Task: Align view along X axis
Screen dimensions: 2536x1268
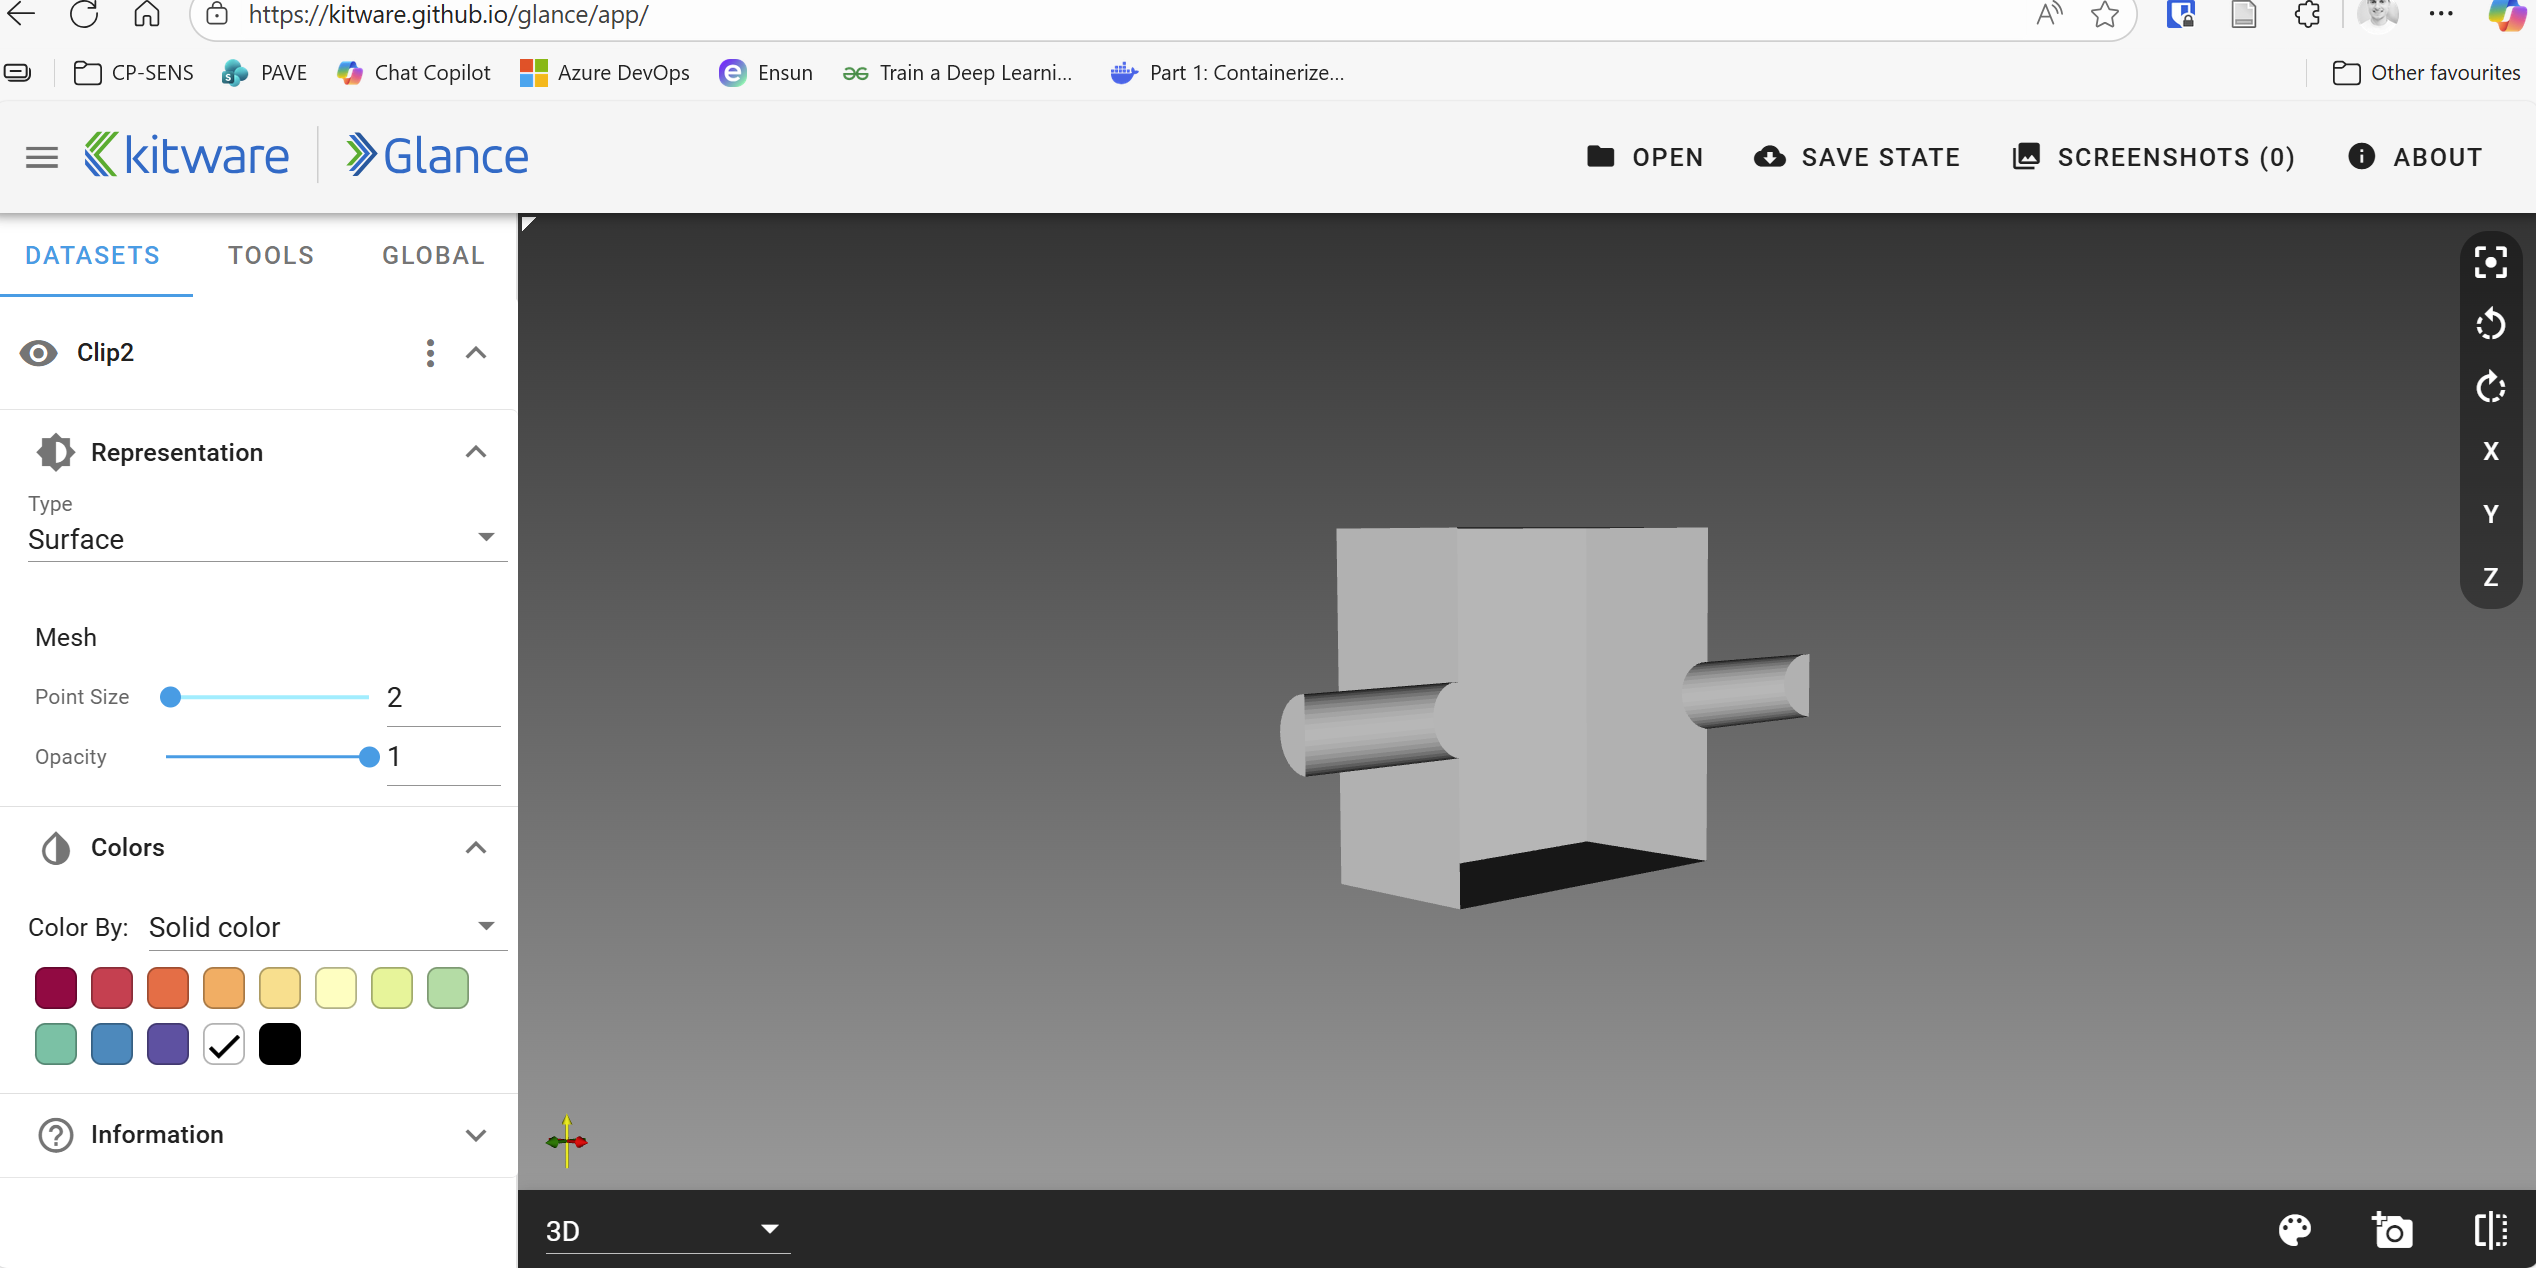Action: [2490, 451]
